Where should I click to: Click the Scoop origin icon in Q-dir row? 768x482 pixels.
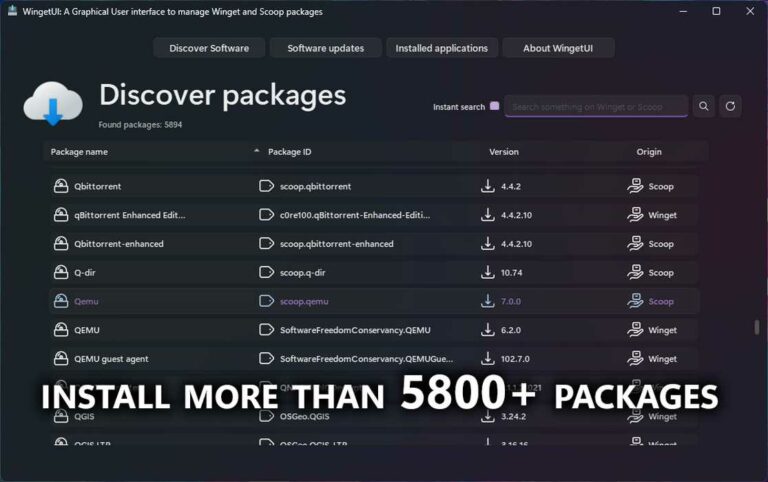[x=635, y=272]
